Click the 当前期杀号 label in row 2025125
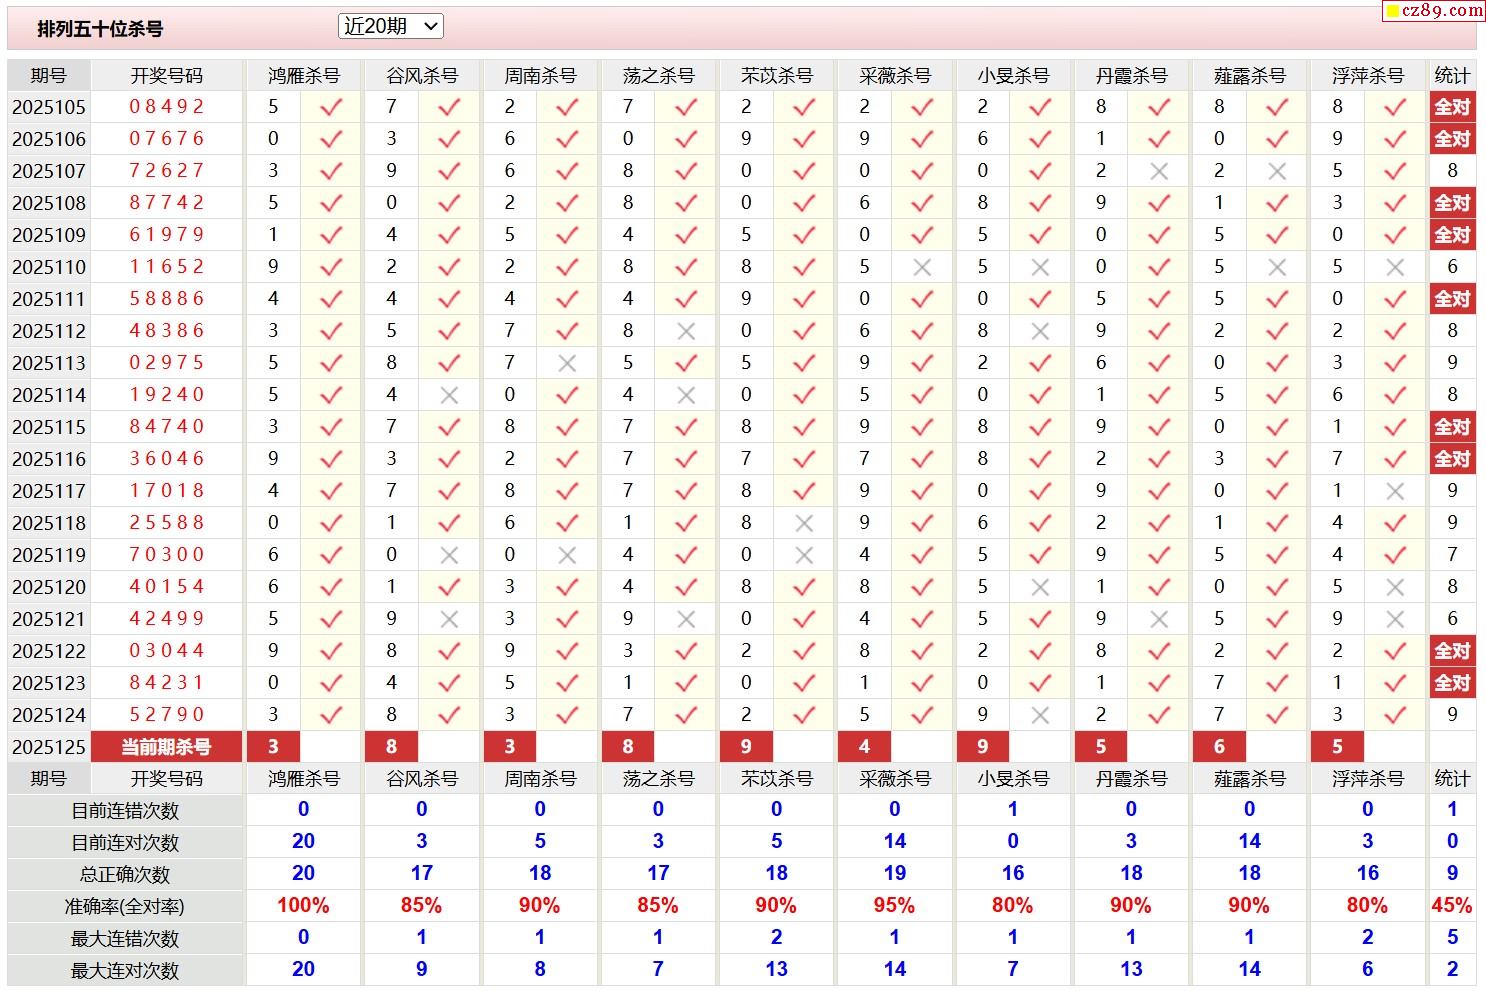Viewport: 1486px width, 991px height. coord(166,747)
